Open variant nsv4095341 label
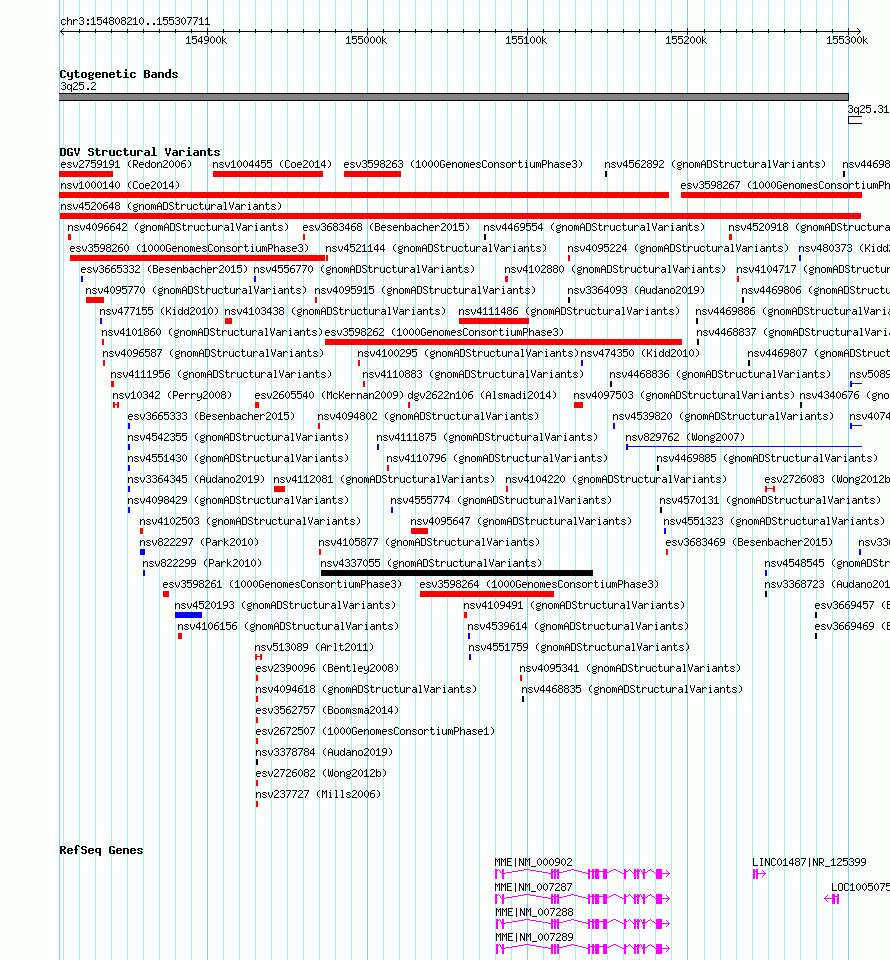This screenshot has height=960, width=890. tap(630, 668)
